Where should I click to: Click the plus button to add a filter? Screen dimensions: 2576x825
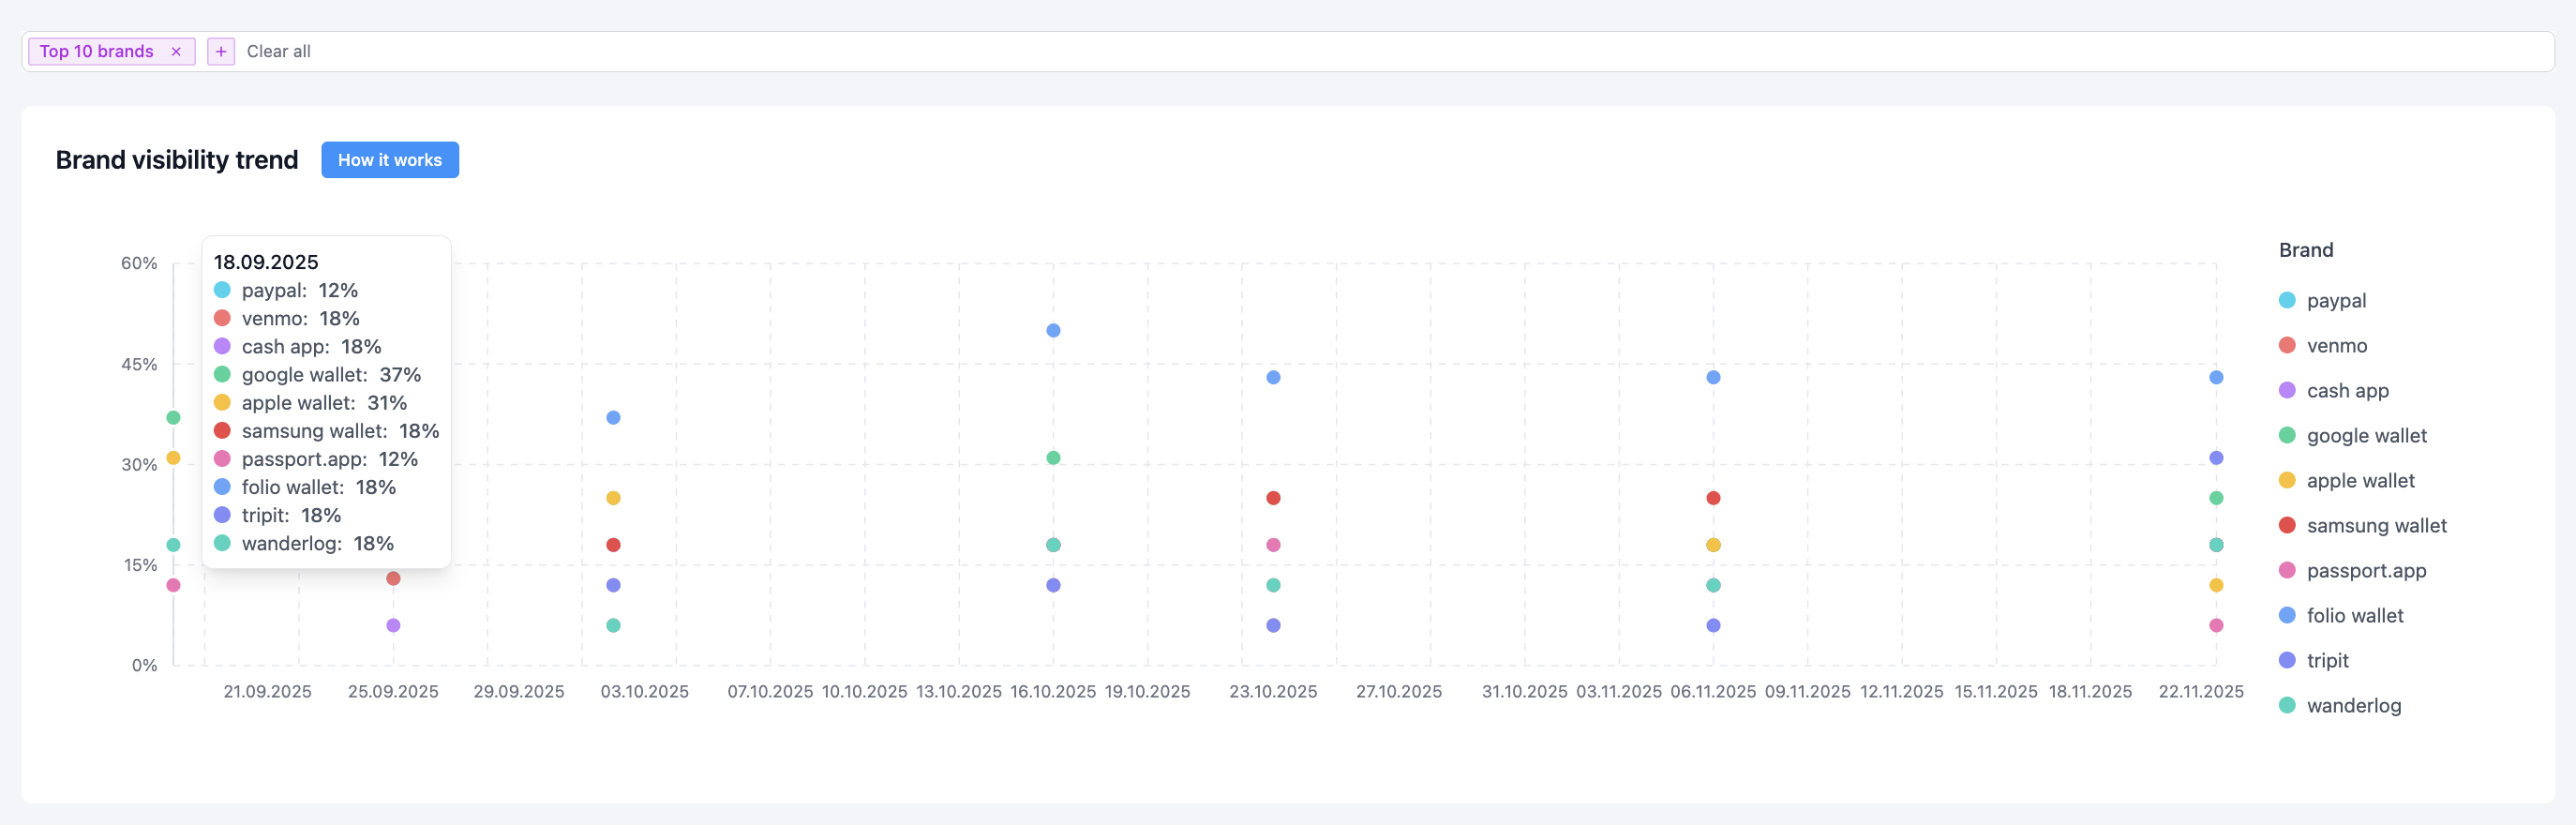[x=221, y=51]
